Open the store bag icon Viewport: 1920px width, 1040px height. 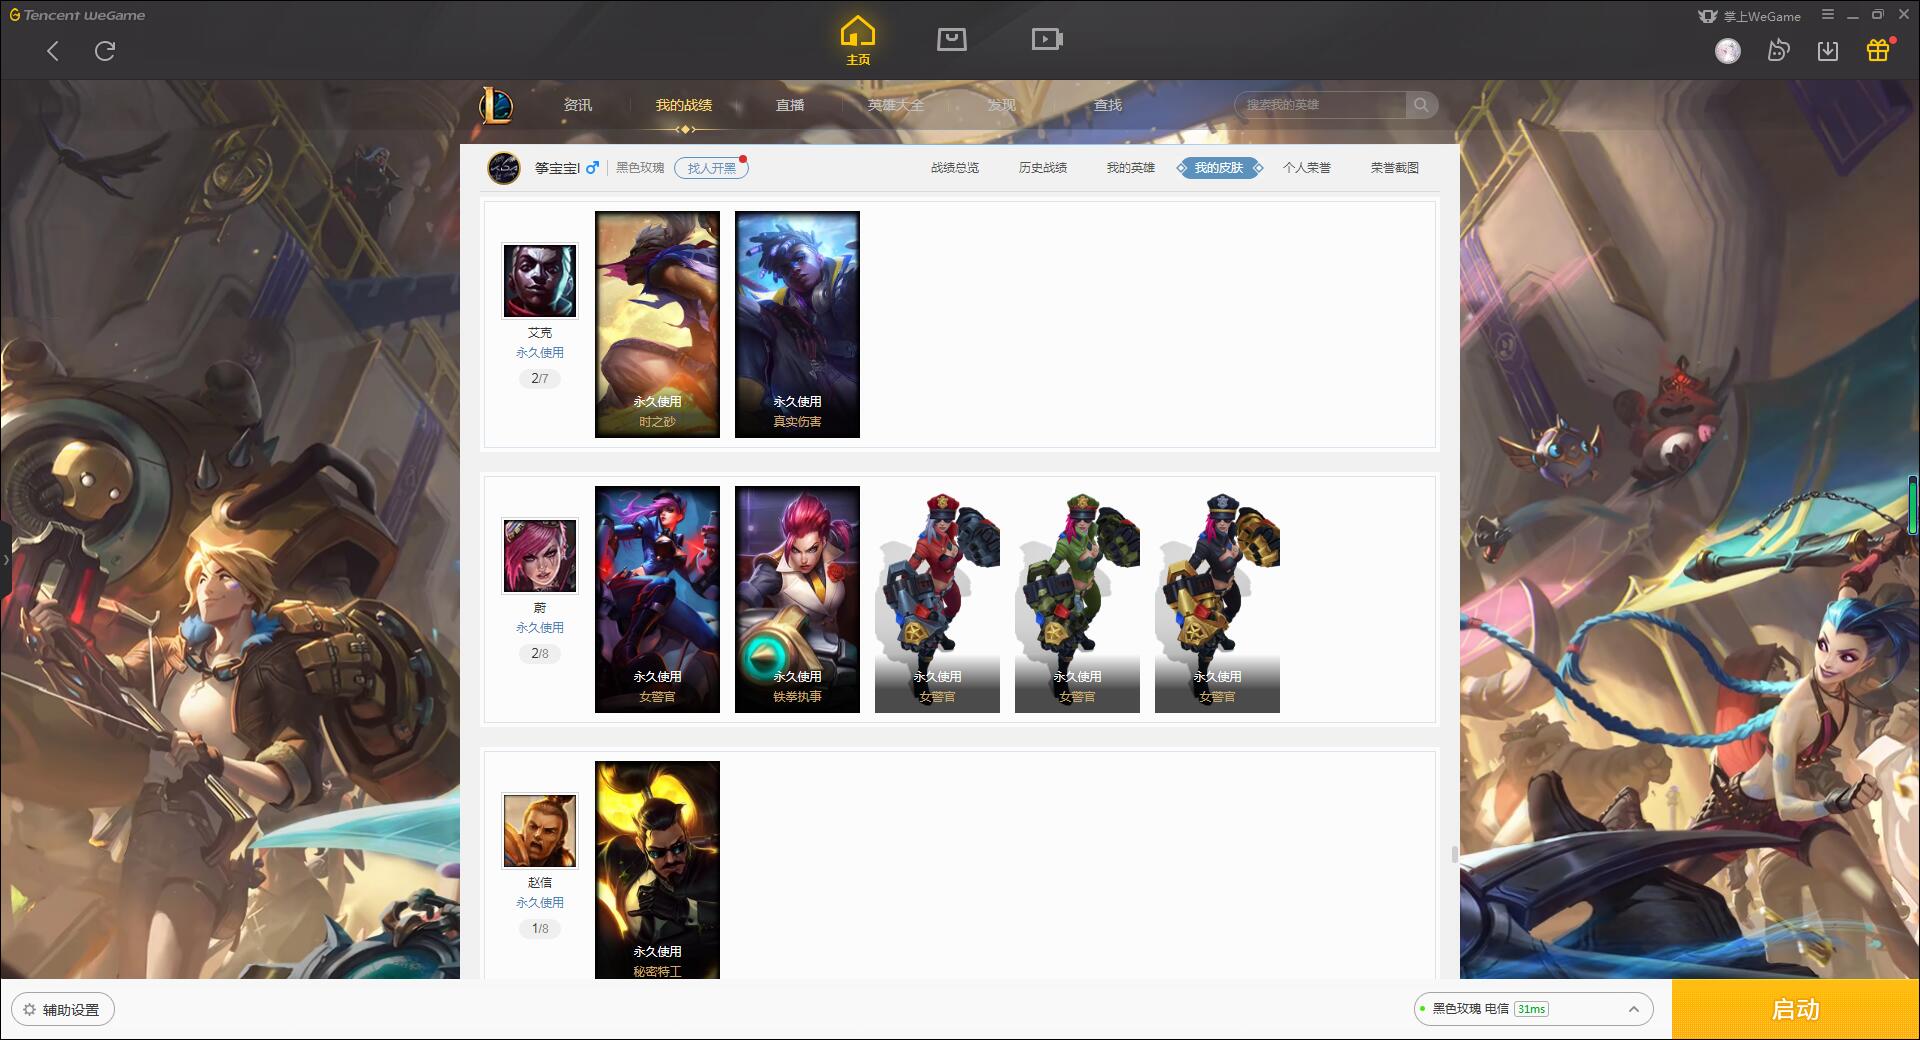(x=951, y=39)
